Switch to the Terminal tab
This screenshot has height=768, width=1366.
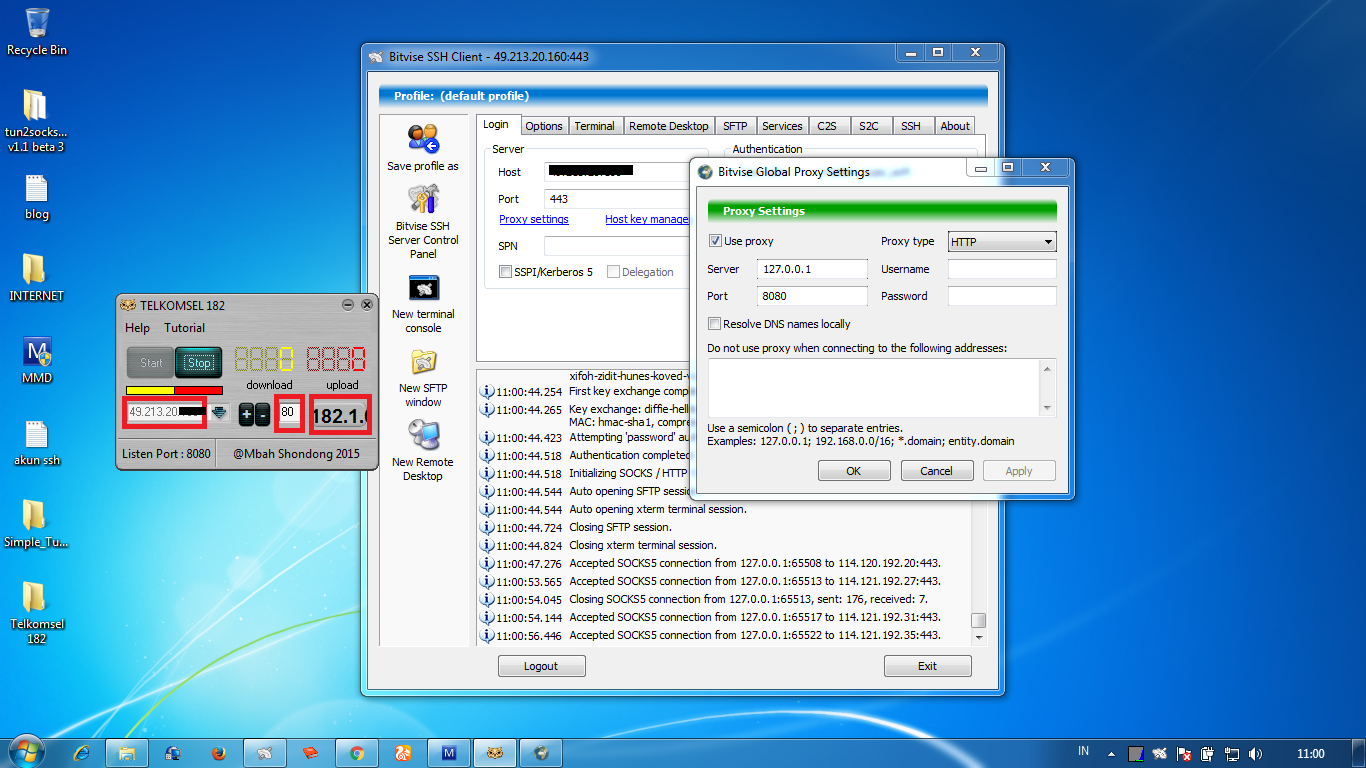(594, 126)
